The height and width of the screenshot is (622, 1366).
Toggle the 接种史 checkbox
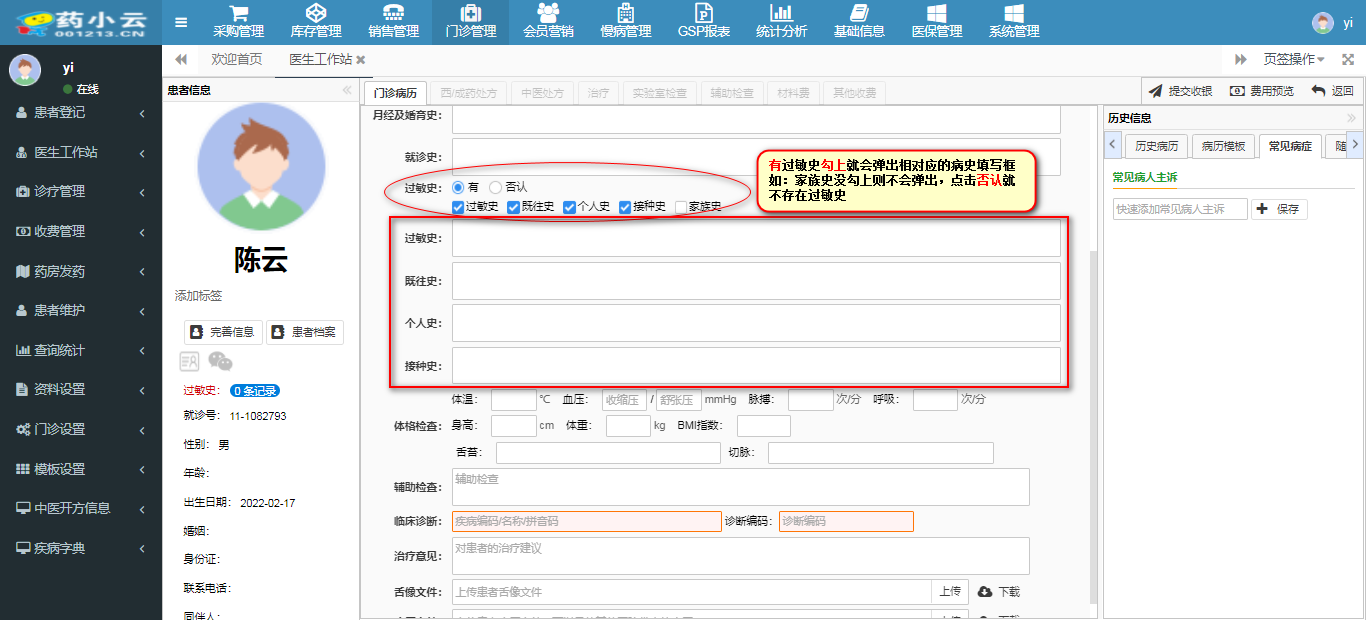click(625, 207)
